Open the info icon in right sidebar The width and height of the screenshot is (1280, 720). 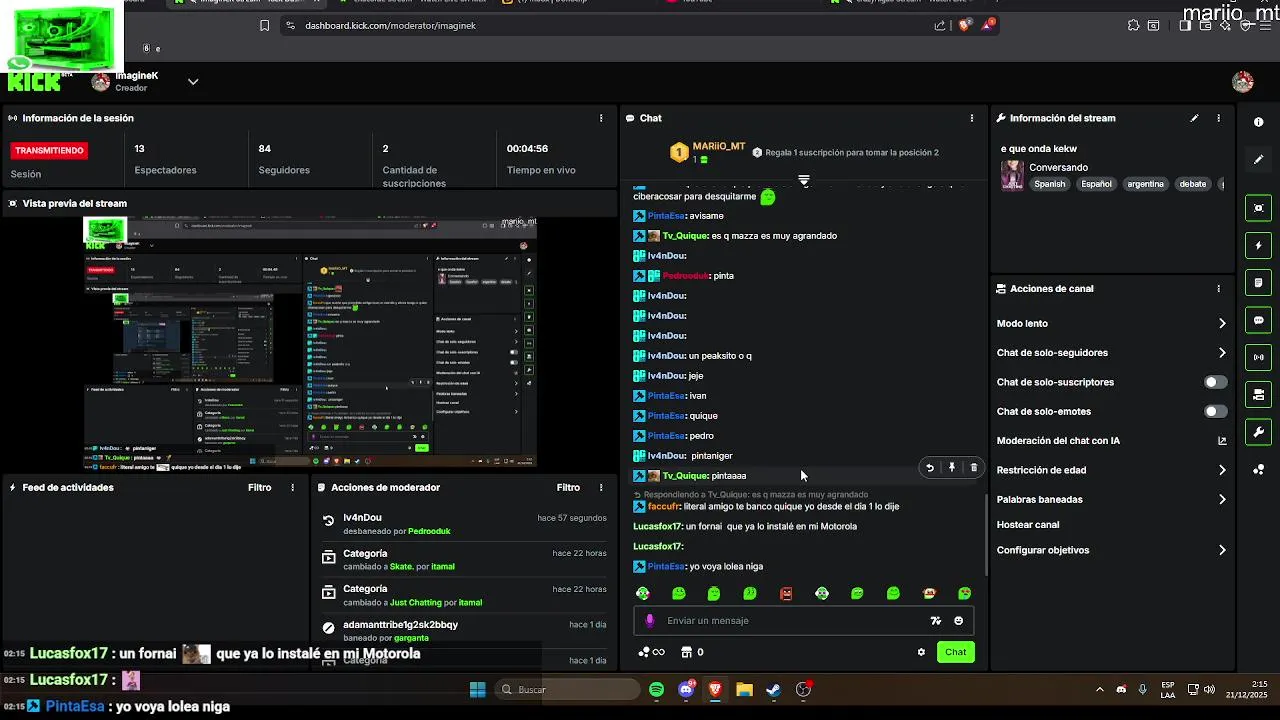1258,122
